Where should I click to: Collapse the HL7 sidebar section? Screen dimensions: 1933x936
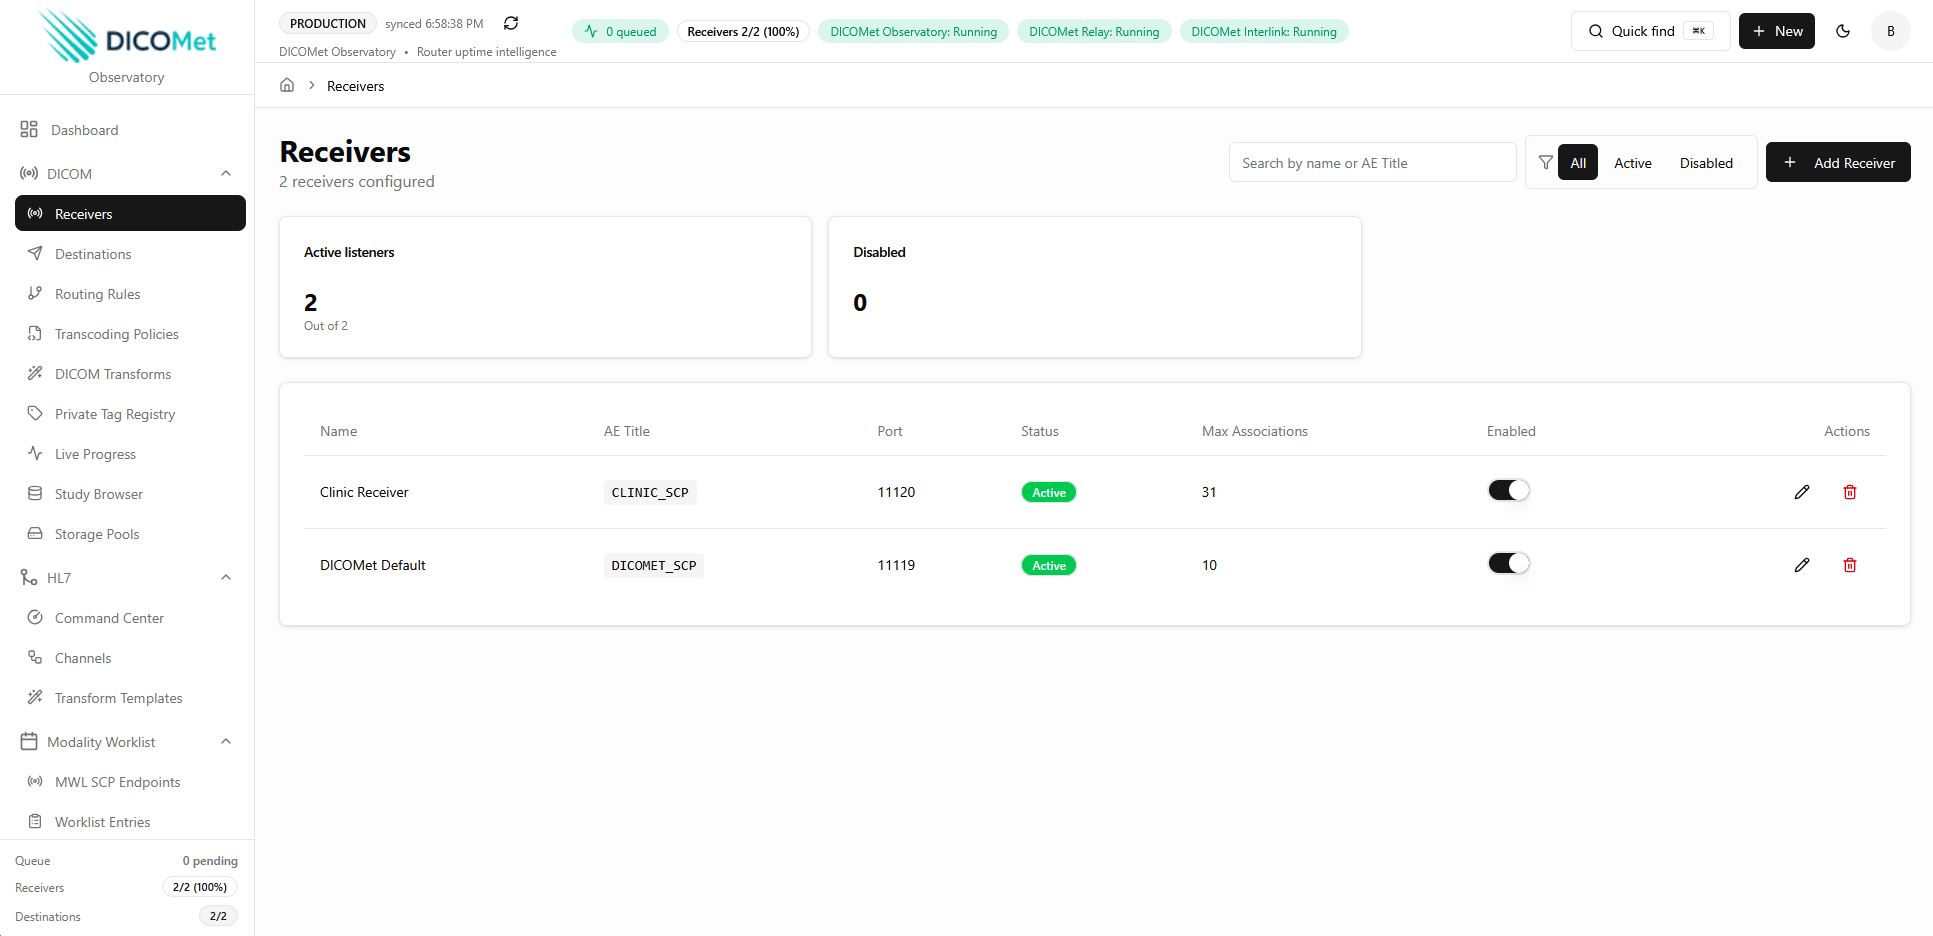tap(226, 578)
